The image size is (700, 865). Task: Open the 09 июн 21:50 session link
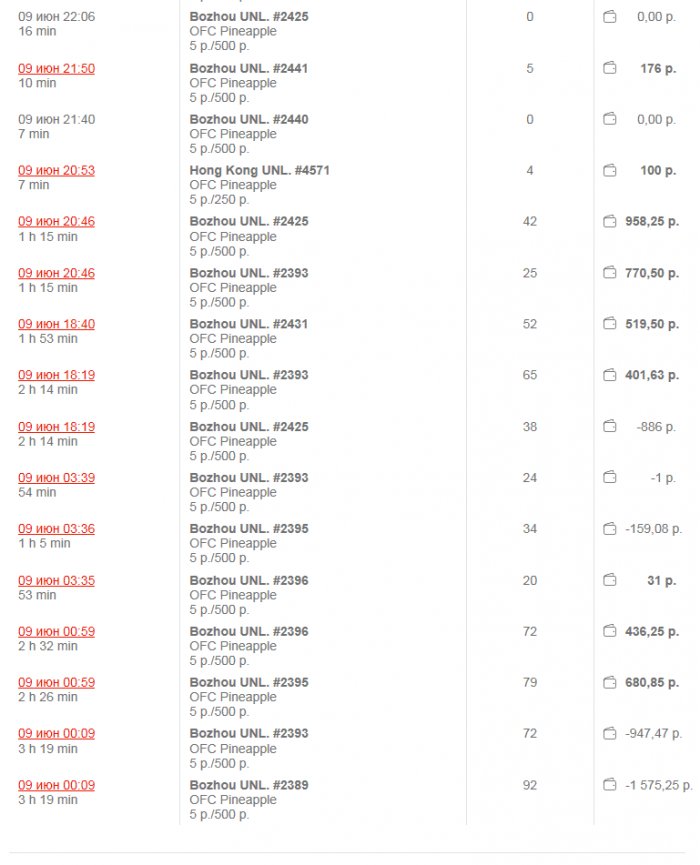[x=57, y=69]
